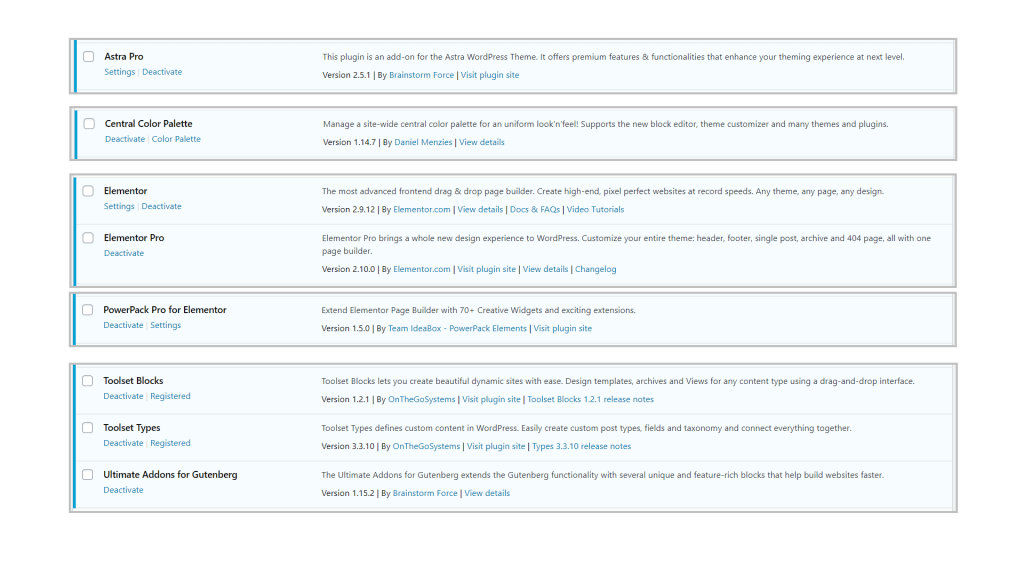Open Elementor Settings link
Screen dimensions: 1024x576
tap(119, 206)
